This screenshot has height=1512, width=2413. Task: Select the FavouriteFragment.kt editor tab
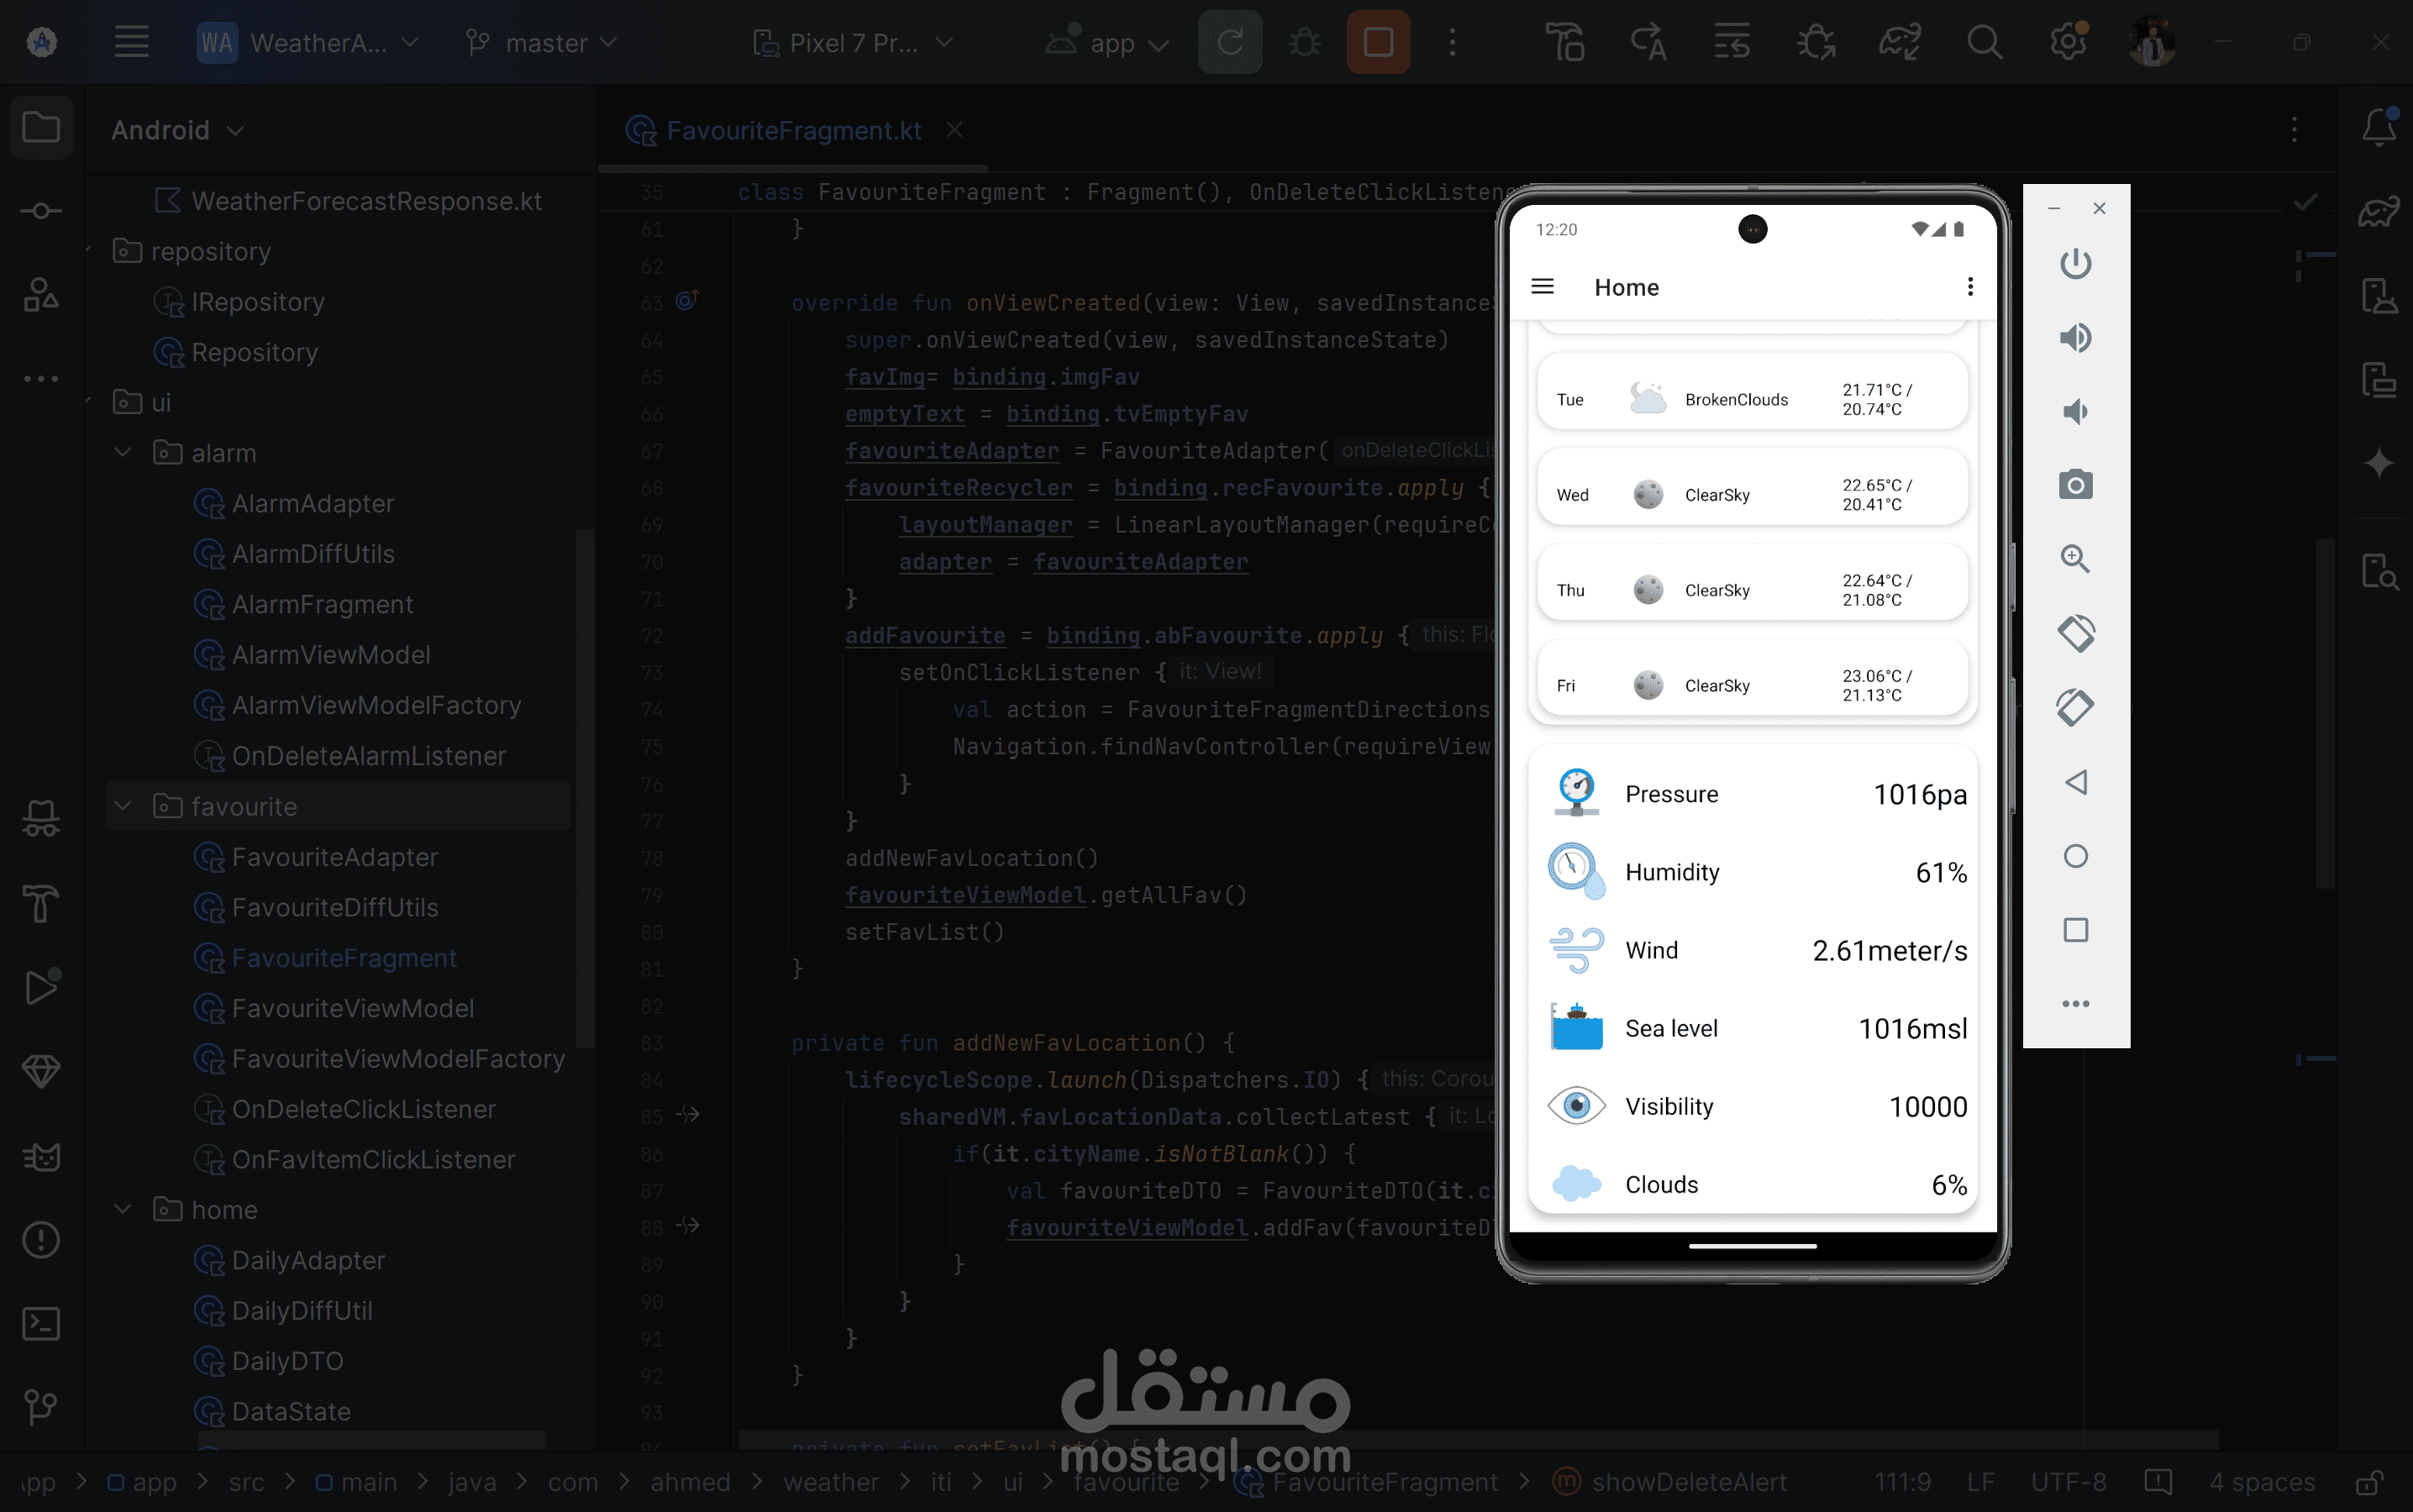(792, 131)
